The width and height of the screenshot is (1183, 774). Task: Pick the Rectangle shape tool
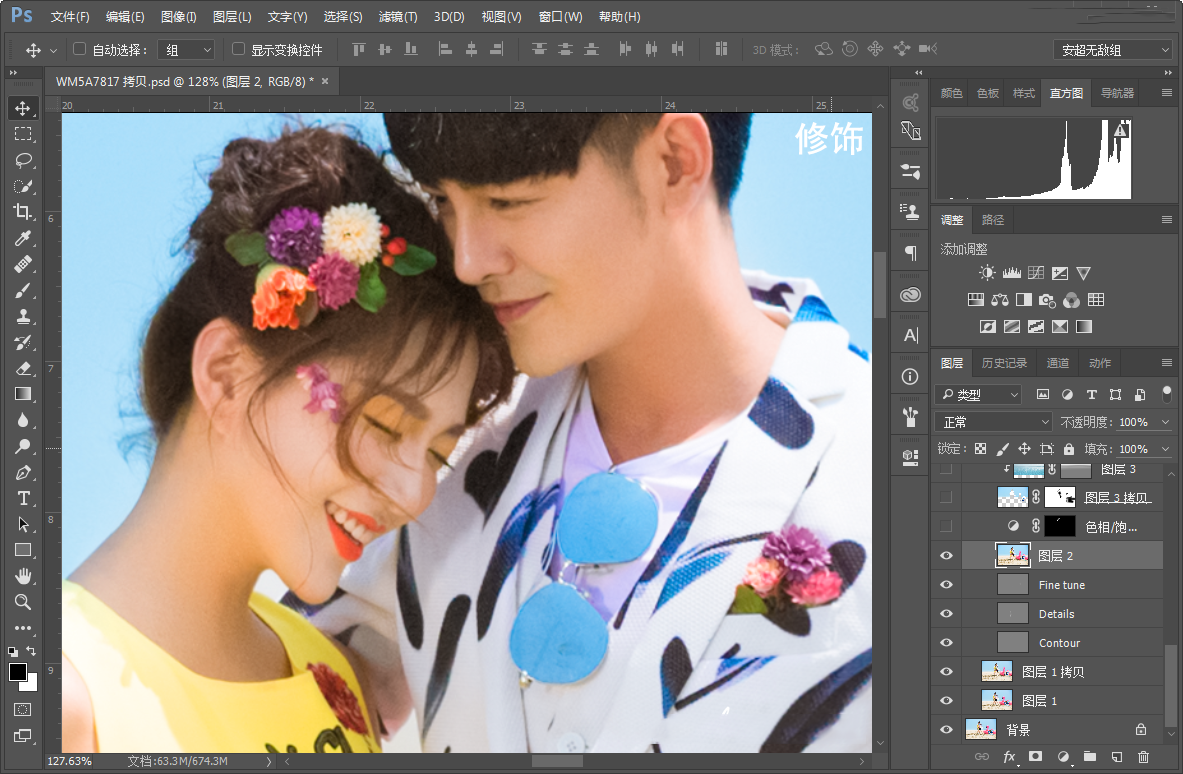click(23, 551)
